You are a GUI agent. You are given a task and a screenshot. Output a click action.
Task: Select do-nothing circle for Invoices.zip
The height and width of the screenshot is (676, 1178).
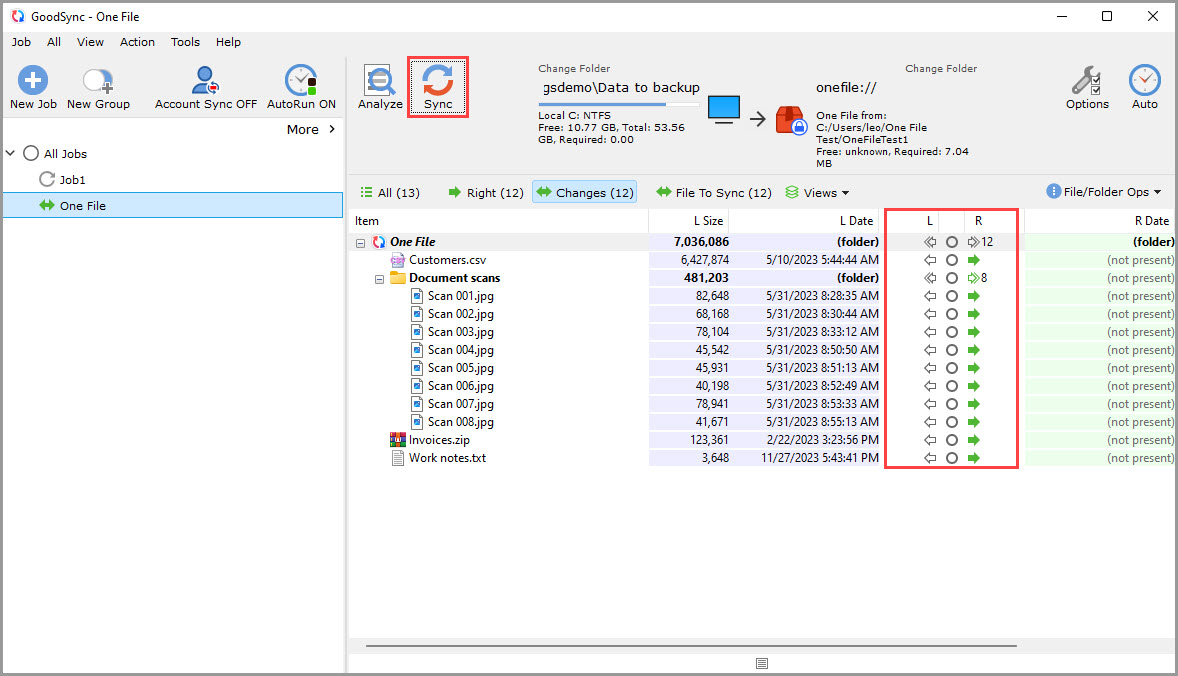tap(952, 440)
